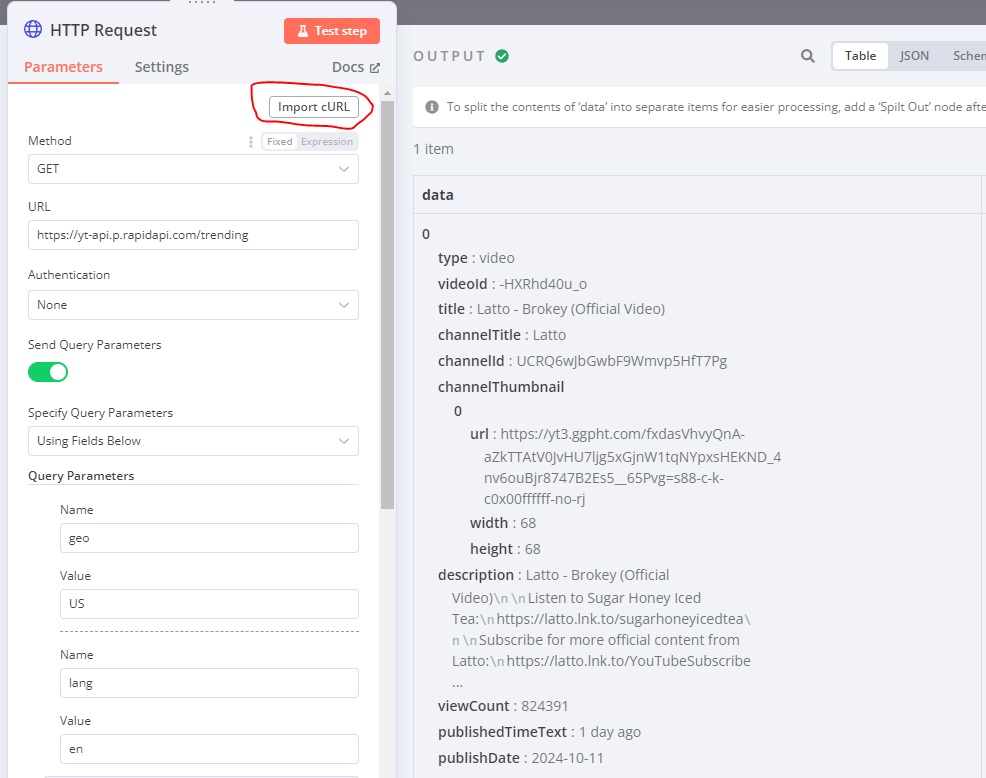Click the info icon in the hint banner
This screenshot has height=778, width=986.
pyautogui.click(x=432, y=107)
